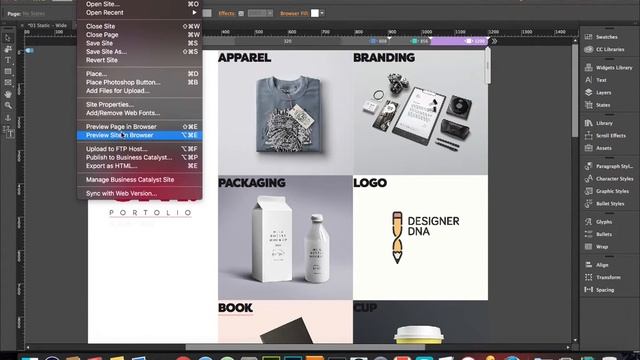Screen dimensions: 640x360
Task: Choose Upload to FTP Host...
Action: pos(140,149)
